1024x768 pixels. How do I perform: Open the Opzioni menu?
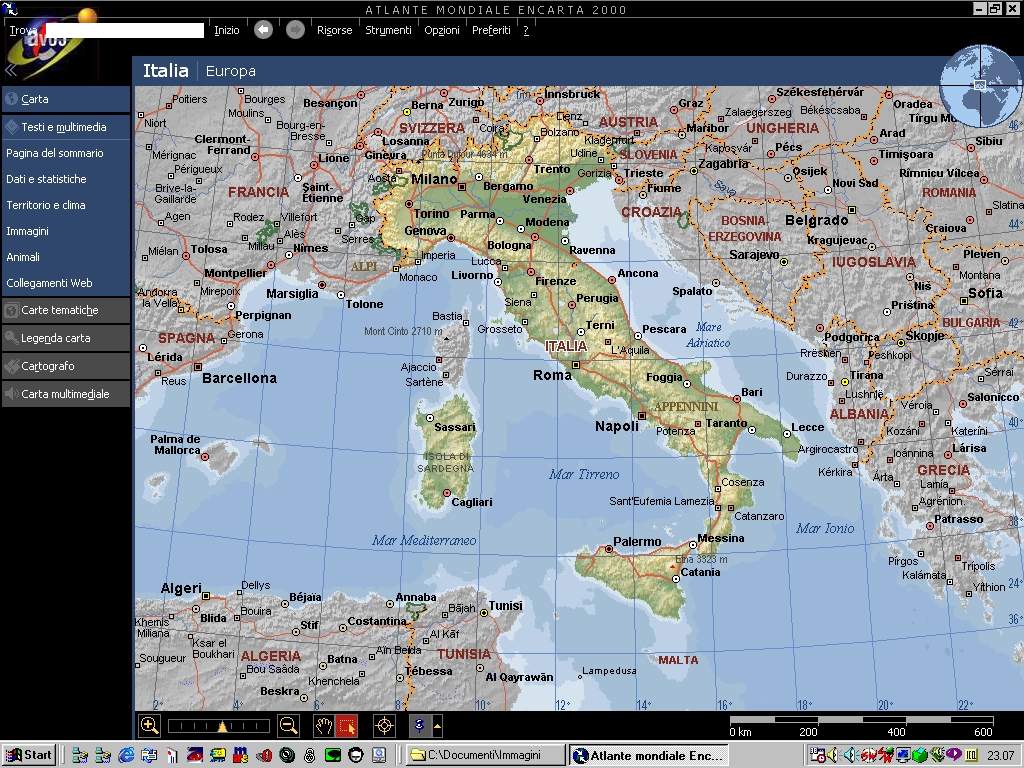[442, 30]
